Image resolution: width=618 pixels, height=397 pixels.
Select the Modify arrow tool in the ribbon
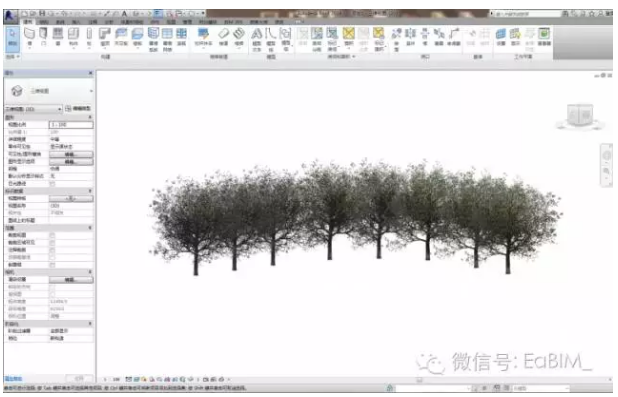12,38
